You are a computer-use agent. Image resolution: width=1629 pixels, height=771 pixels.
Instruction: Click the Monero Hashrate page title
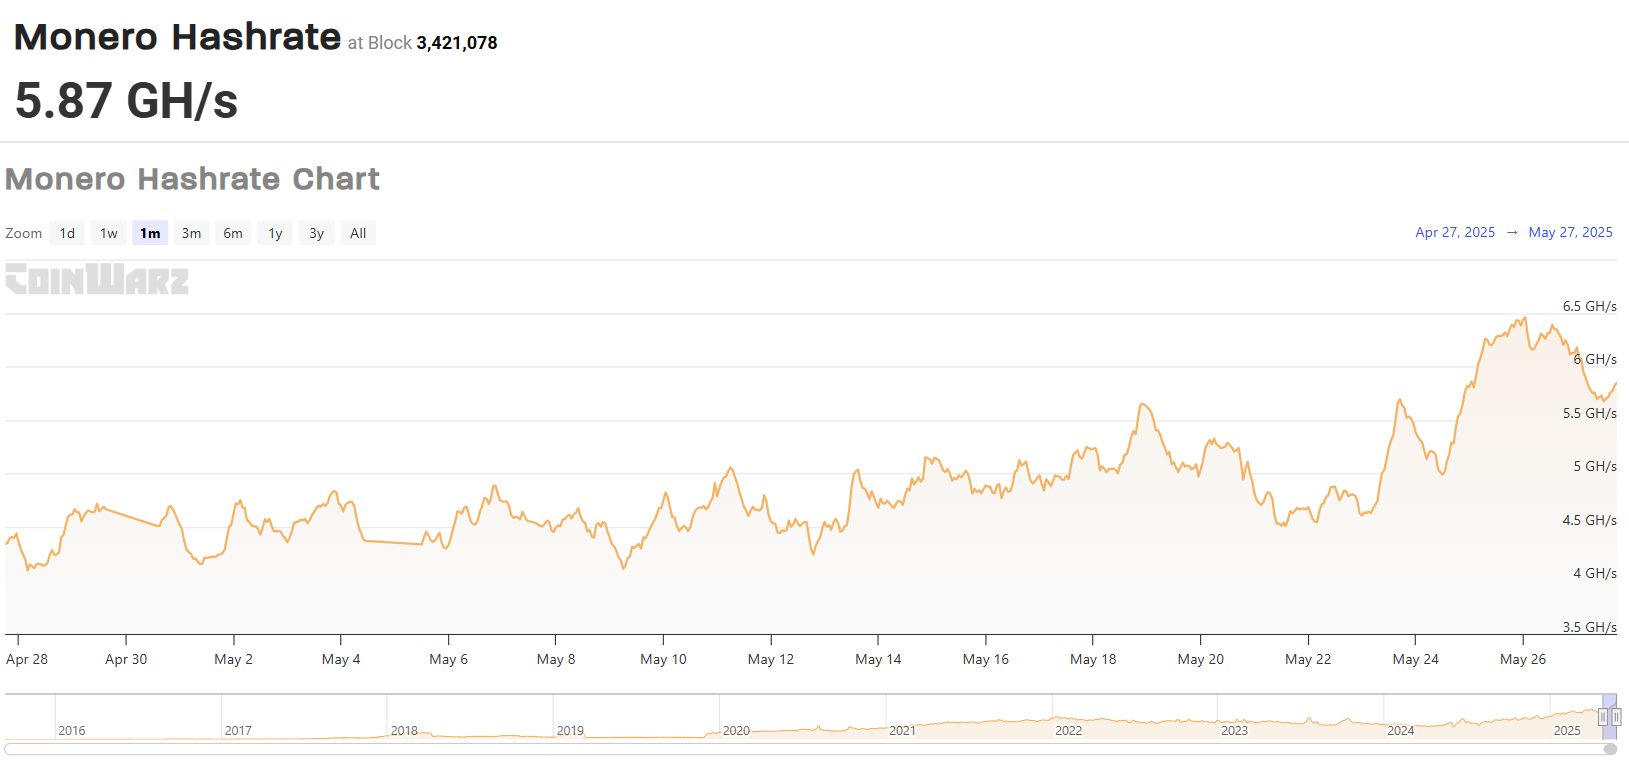(x=177, y=37)
